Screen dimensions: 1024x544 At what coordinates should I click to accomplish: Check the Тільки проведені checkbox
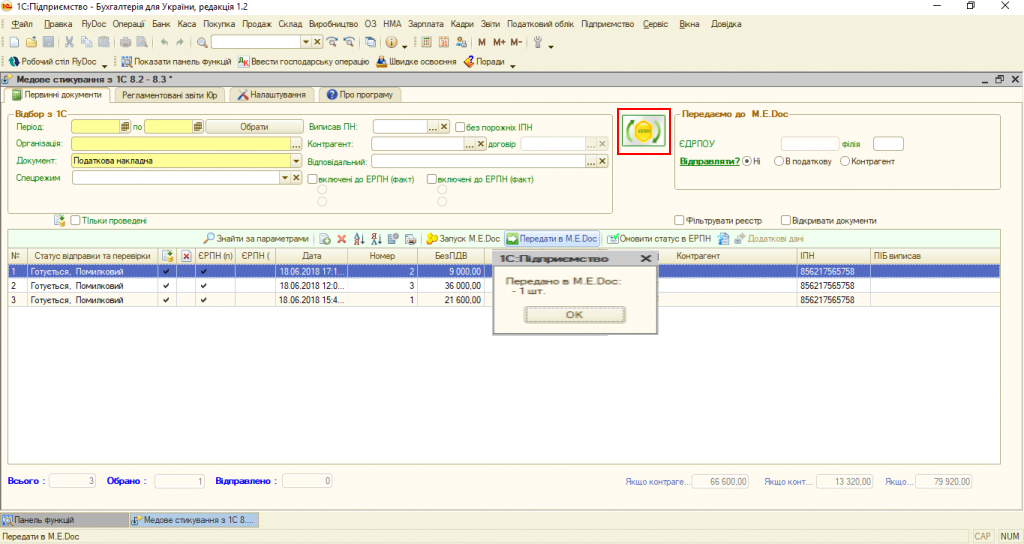coord(75,221)
